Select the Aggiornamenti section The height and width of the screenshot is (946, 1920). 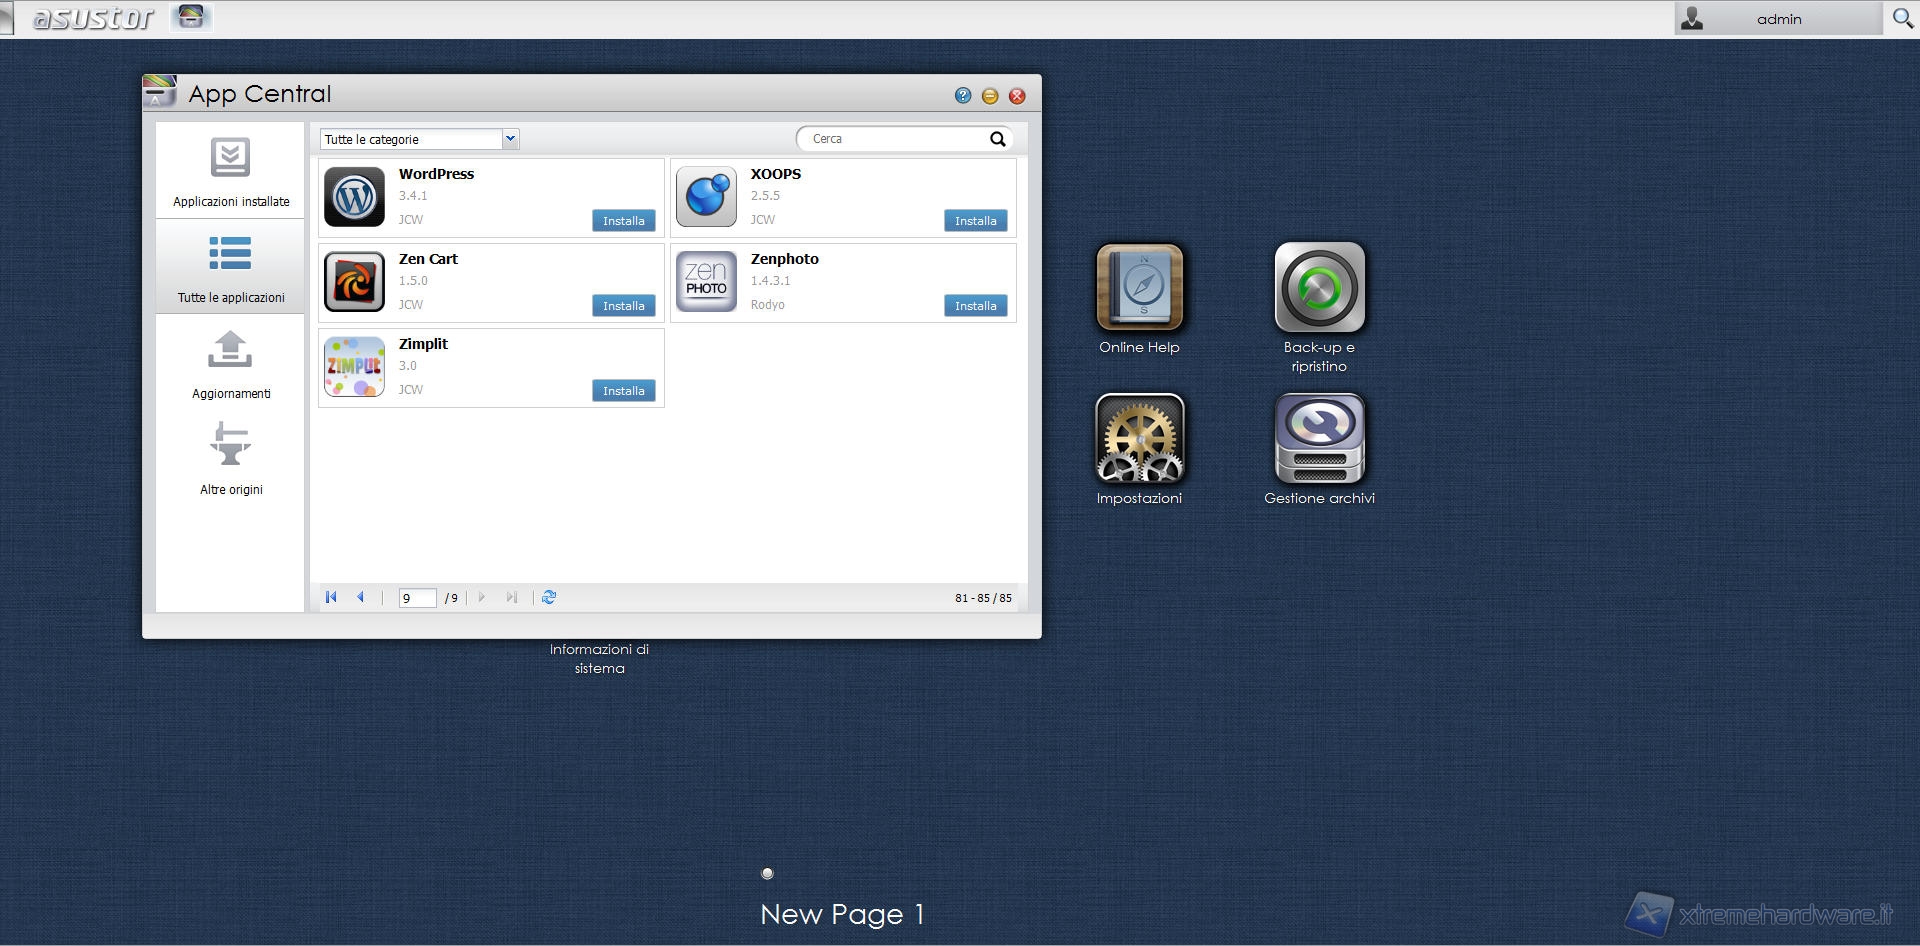pyautogui.click(x=230, y=364)
